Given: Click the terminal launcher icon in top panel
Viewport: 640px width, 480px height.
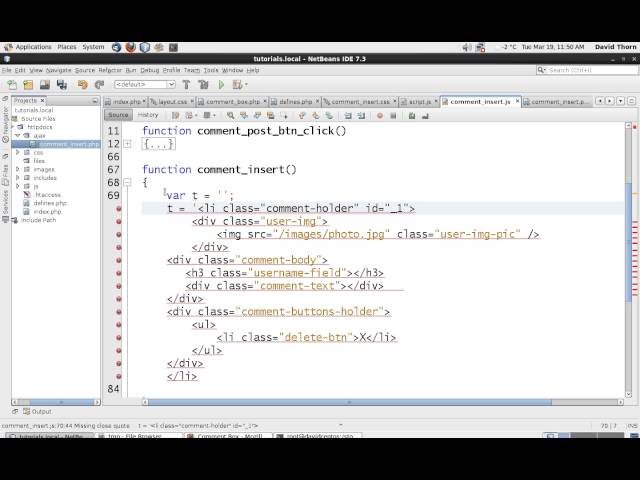Looking at the screenshot, I should 173,47.
